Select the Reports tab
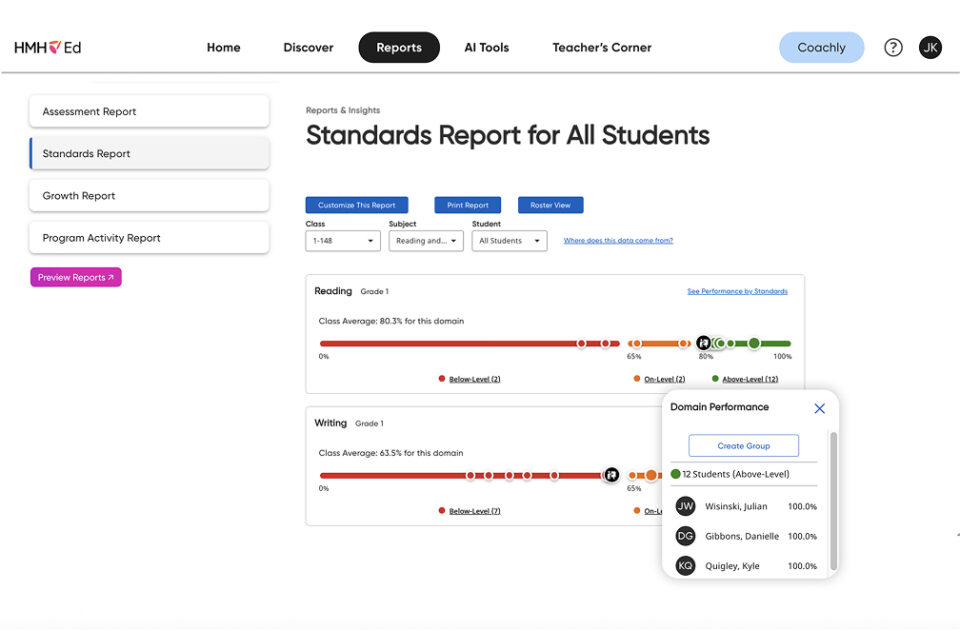The height and width of the screenshot is (630, 960). (399, 47)
